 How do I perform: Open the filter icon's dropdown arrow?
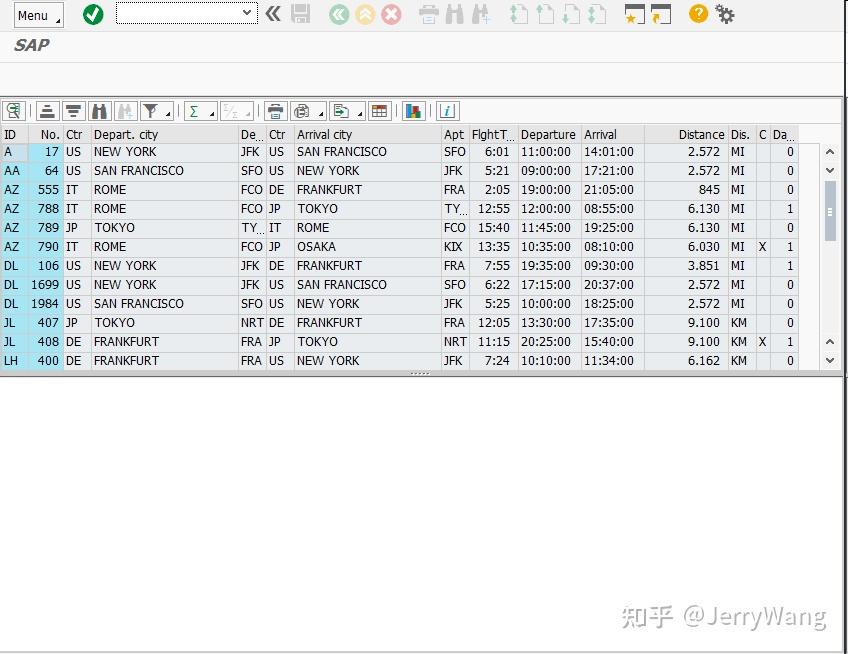pyautogui.click(x=166, y=115)
